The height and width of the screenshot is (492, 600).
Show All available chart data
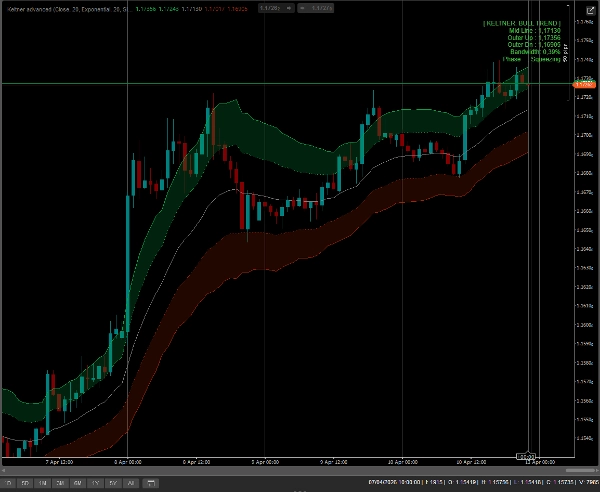coord(130,484)
